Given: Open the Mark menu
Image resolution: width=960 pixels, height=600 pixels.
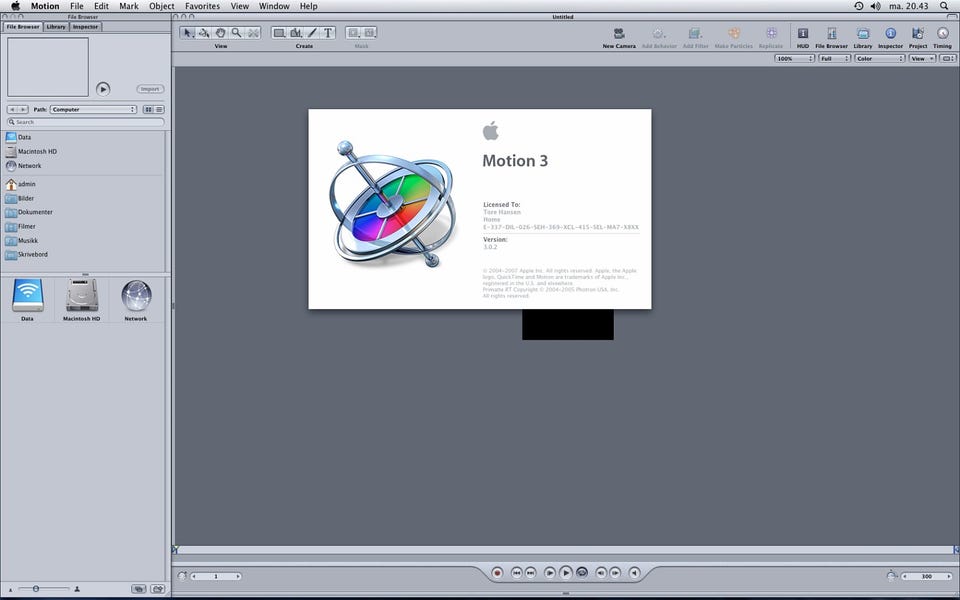Looking at the screenshot, I should (129, 6).
